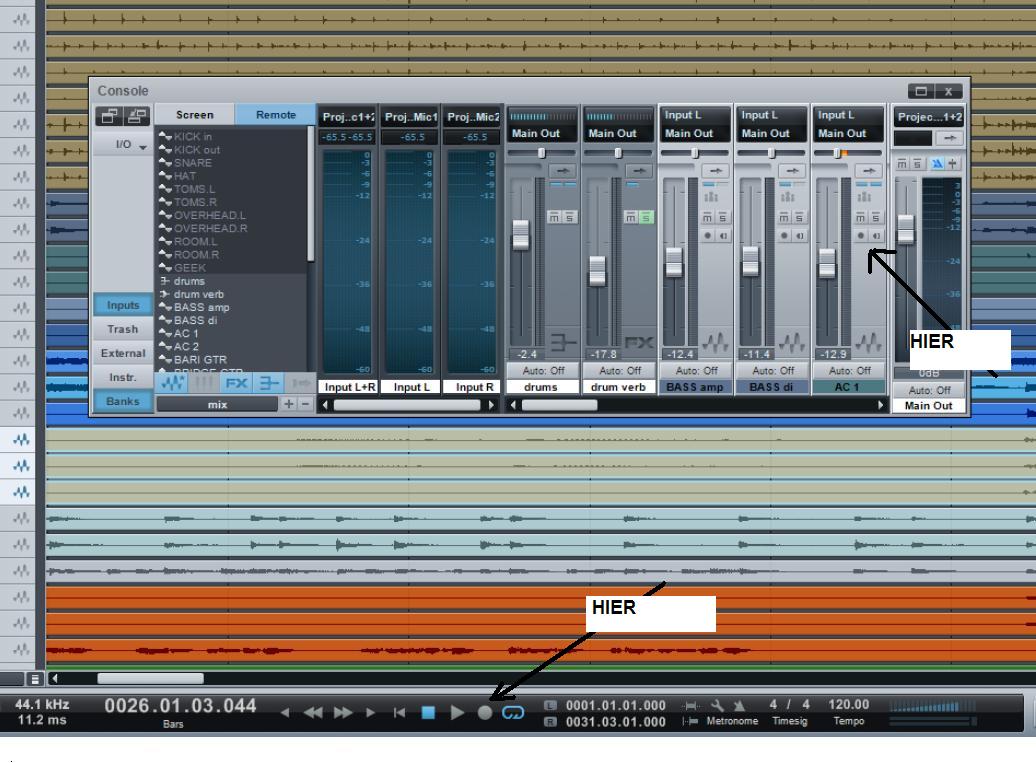1036x763 pixels.
Task: Toggle the metronome icon above the Metronome label
Action: pos(739,706)
